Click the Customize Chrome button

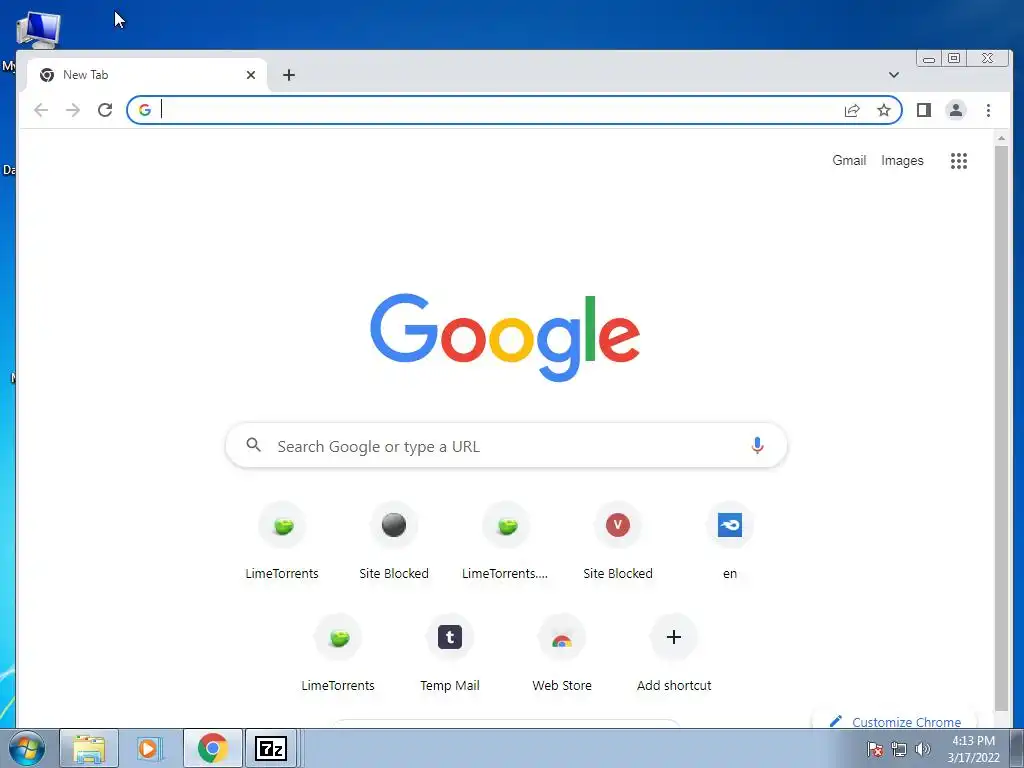point(895,722)
